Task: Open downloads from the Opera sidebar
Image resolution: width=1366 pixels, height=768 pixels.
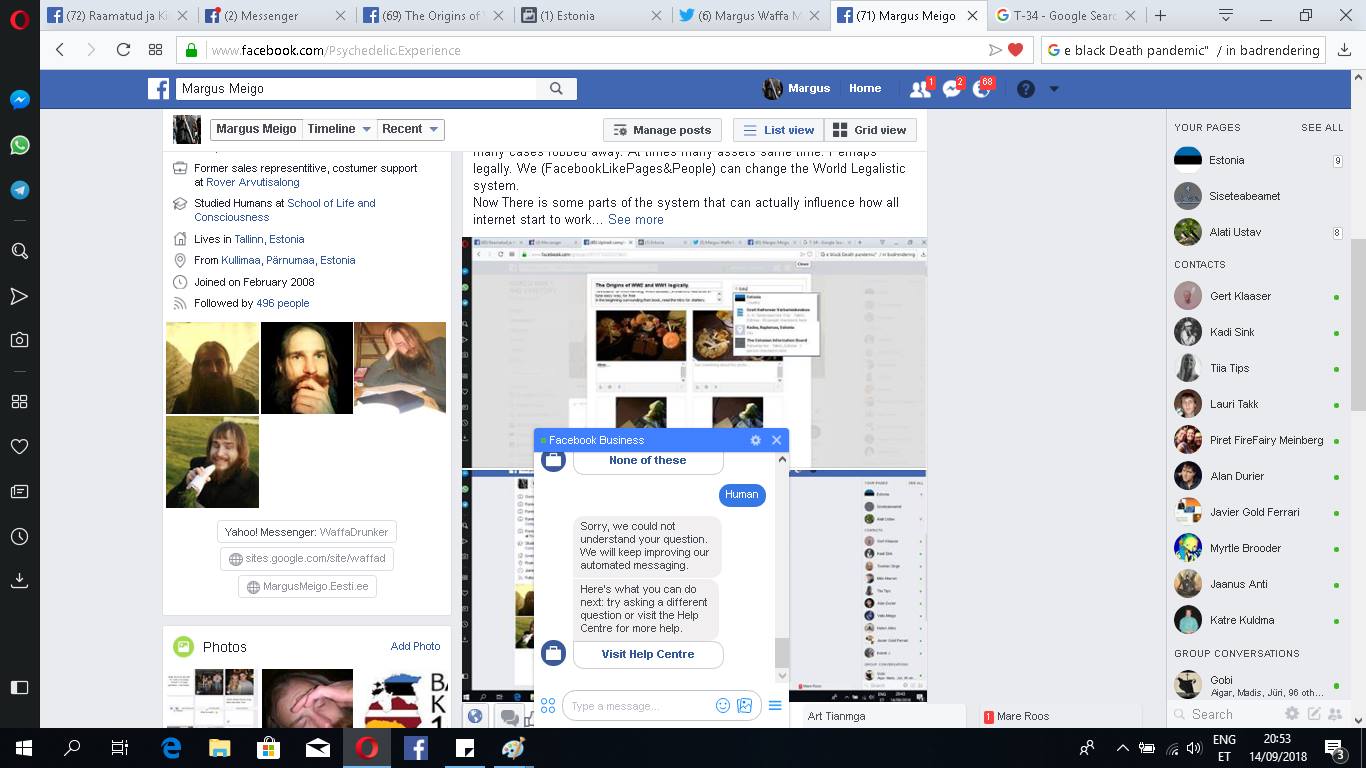Action: coord(19,580)
